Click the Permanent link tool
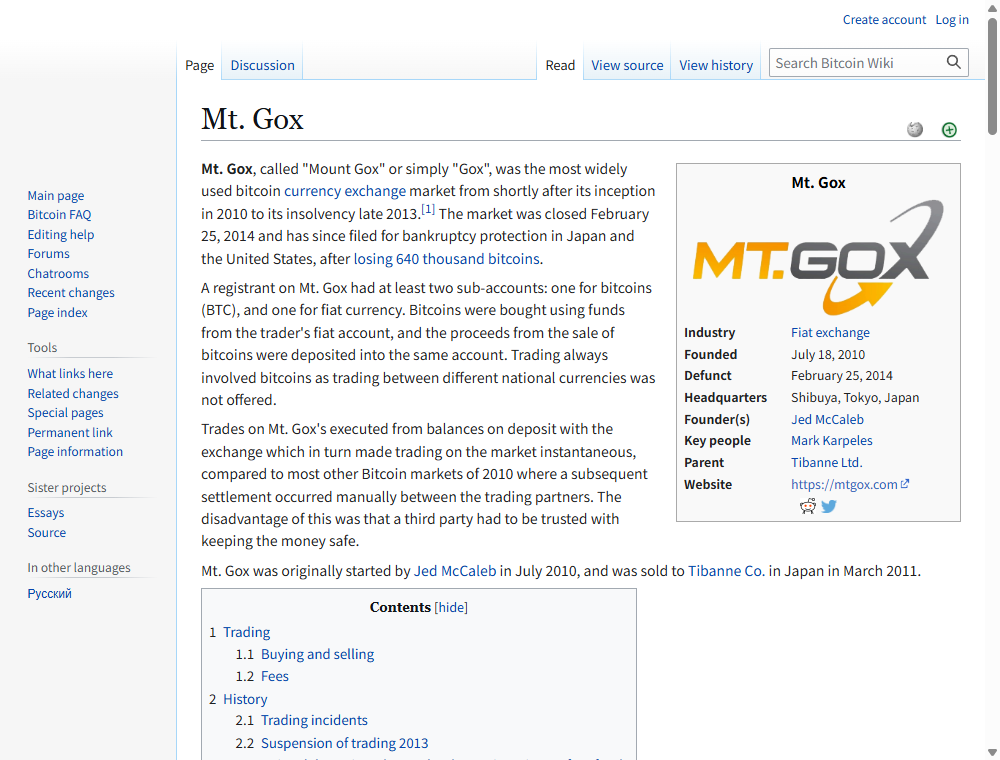Screen dimensions: 1000x760 70,432
